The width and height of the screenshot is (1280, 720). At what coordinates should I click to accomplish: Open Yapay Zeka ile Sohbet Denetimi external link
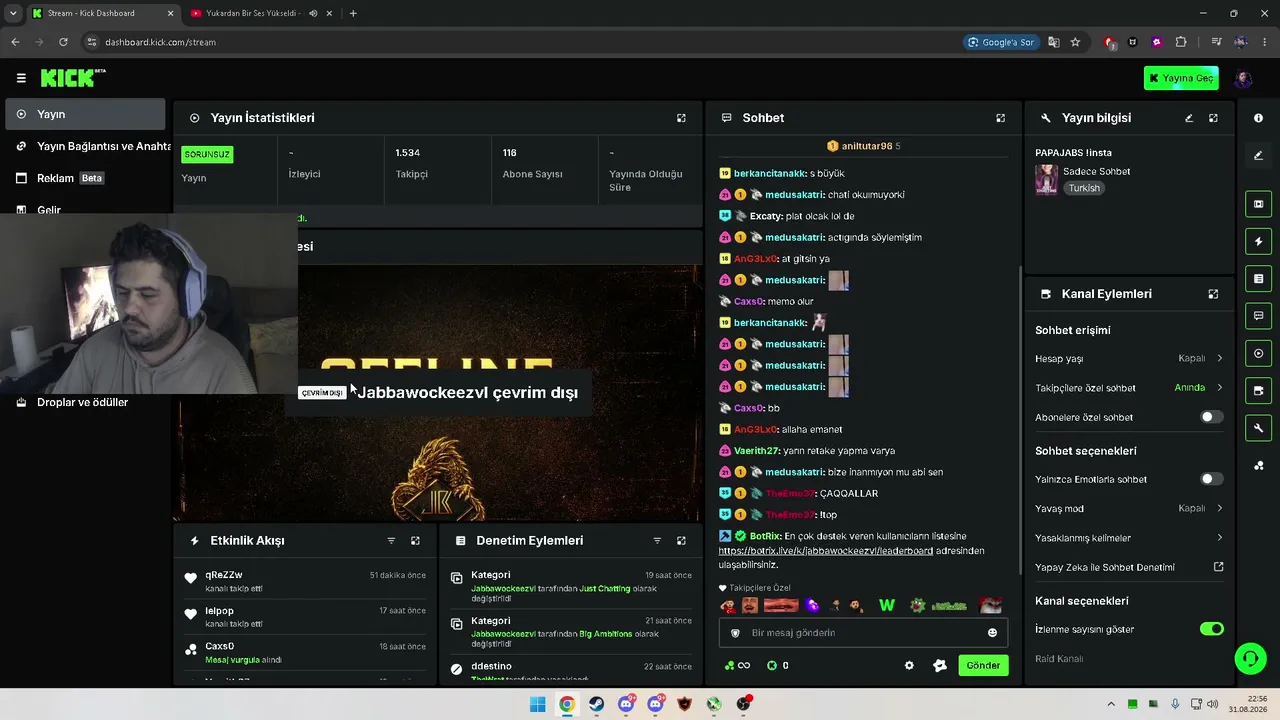point(1219,567)
